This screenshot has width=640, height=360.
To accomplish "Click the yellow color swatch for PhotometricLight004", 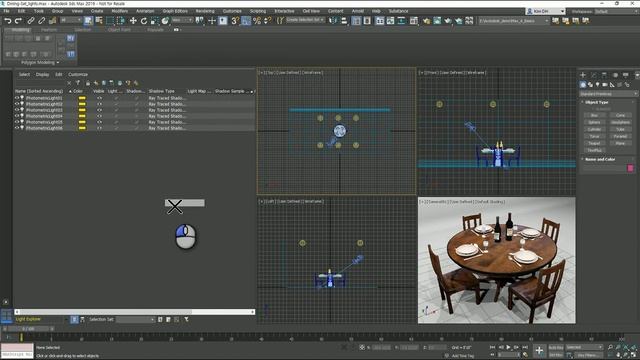I will coord(82,116).
